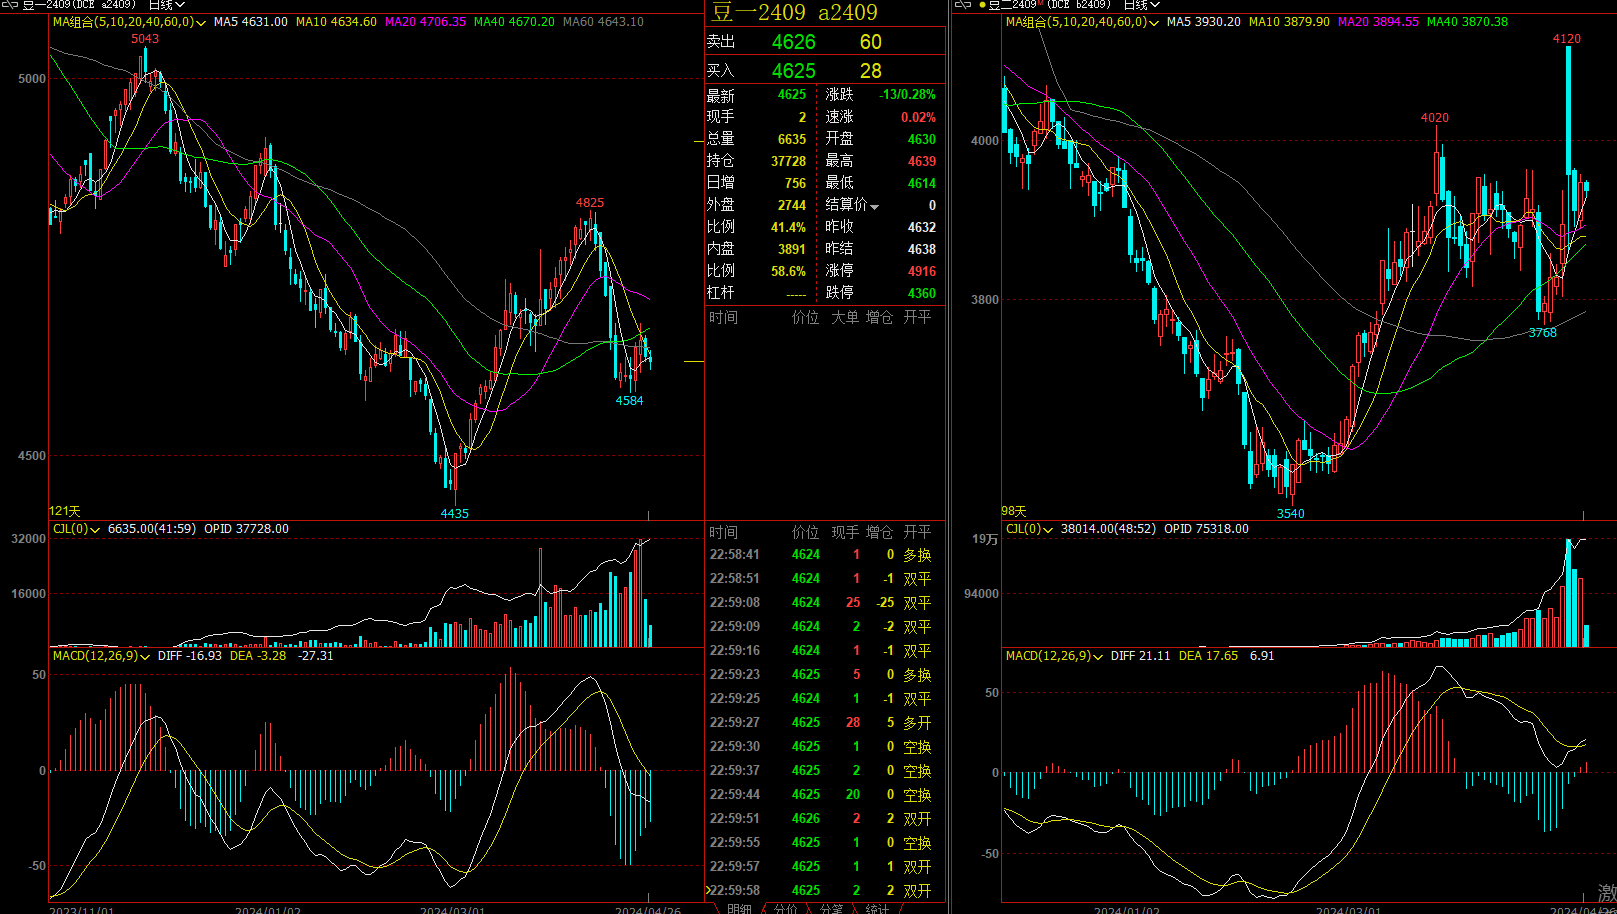Click the 买入 bid price 4625
Image resolution: width=1617 pixels, height=914 pixels.
tap(793, 71)
